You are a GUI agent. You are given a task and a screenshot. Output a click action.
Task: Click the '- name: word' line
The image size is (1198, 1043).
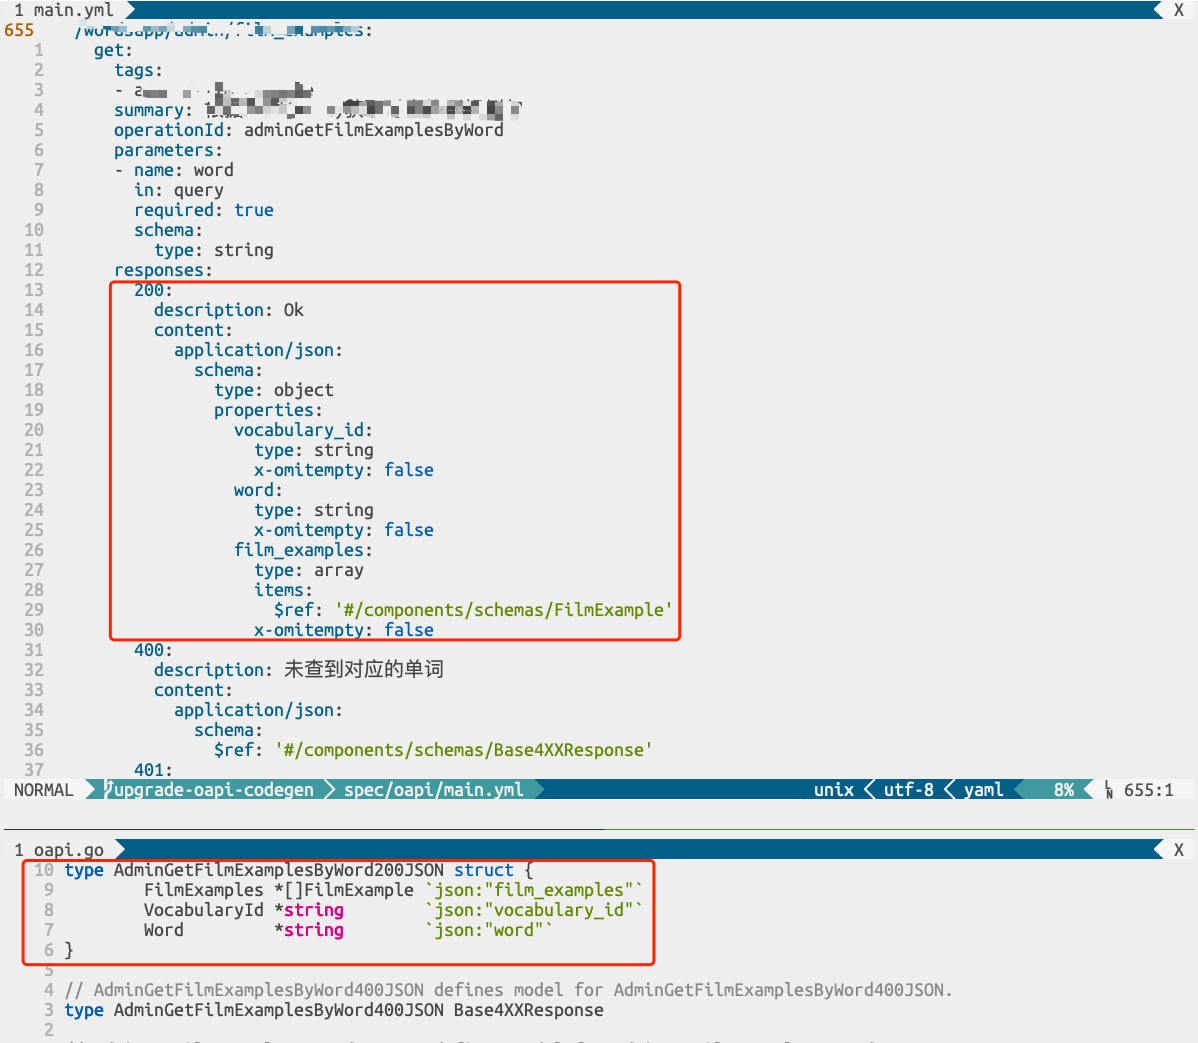point(174,170)
